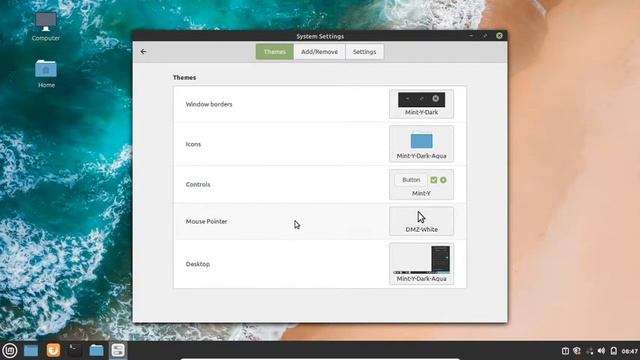Click the Themes section heading

point(184,78)
